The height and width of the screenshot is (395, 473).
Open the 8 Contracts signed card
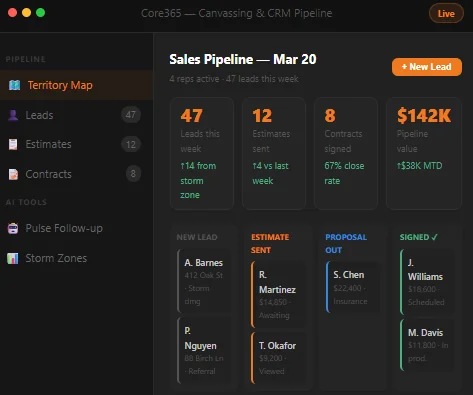click(x=346, y=153)
